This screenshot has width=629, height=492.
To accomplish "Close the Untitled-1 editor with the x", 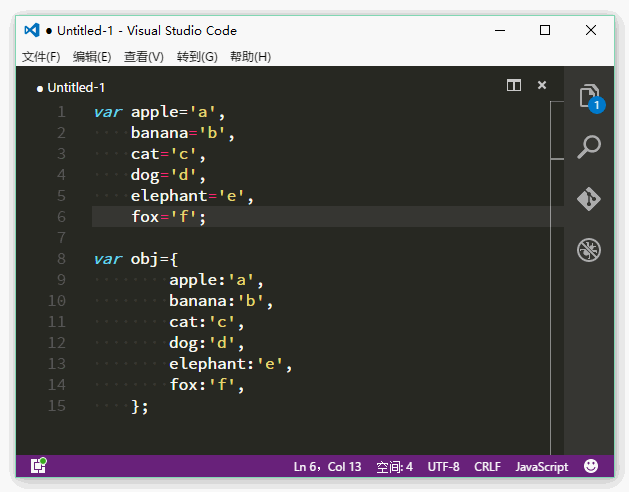I will pos(542,85).
